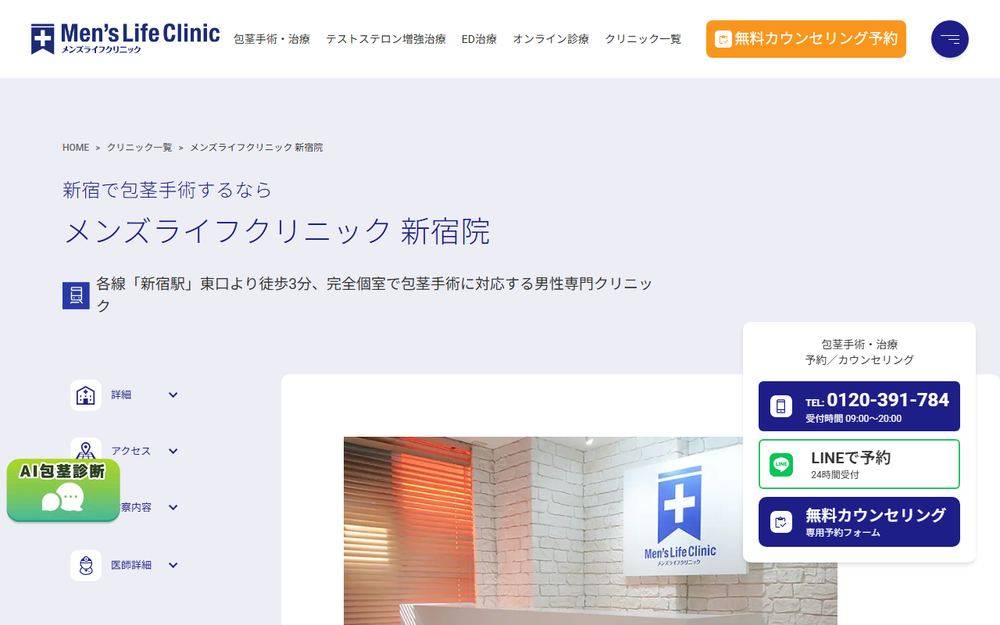Click the building icon next to 詳細

tap(85, 395)
